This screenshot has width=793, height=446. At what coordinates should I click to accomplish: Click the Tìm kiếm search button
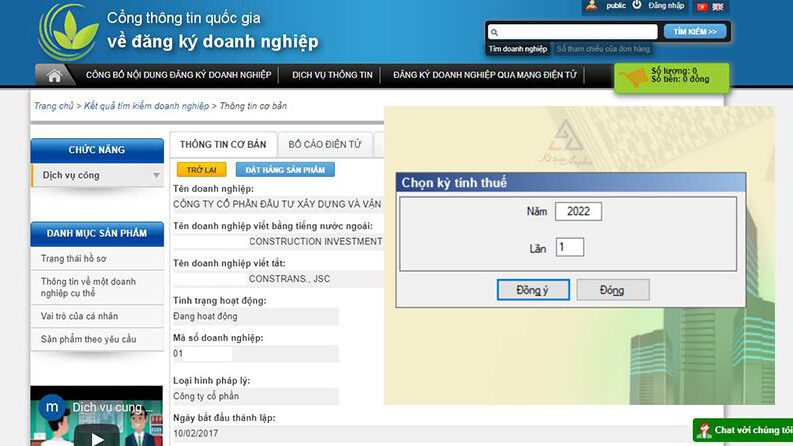pos(695,31)
